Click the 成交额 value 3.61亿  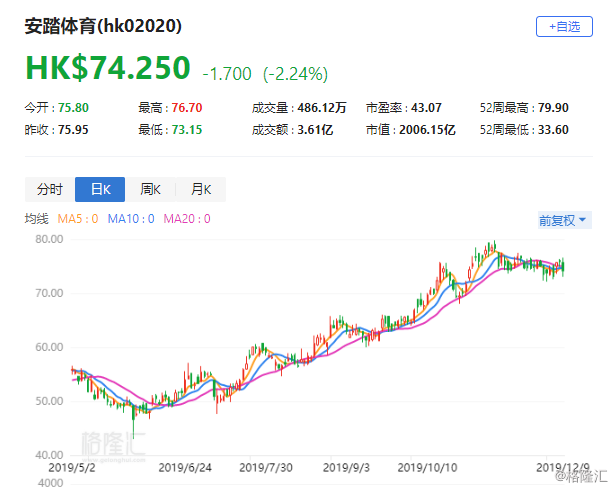pyautogui.click(x=315, y=129)
